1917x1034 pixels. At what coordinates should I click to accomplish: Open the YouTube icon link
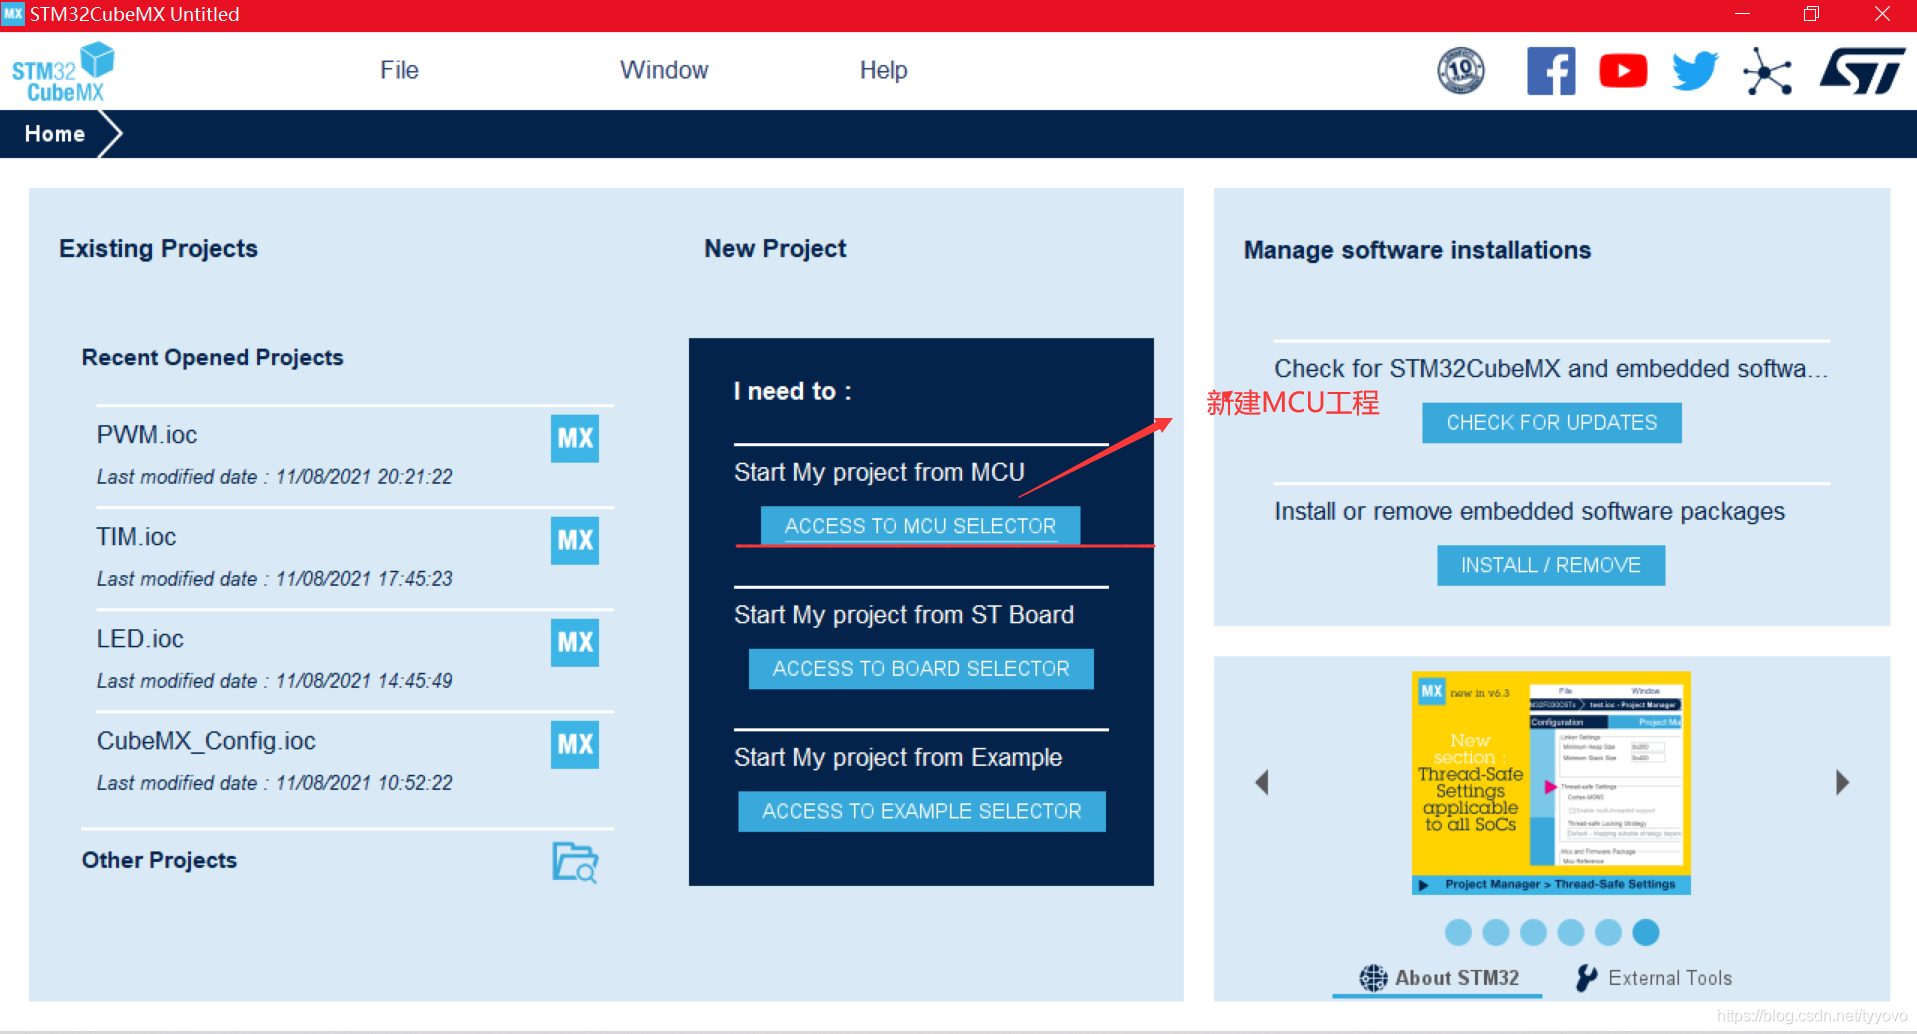(1623, 71)
